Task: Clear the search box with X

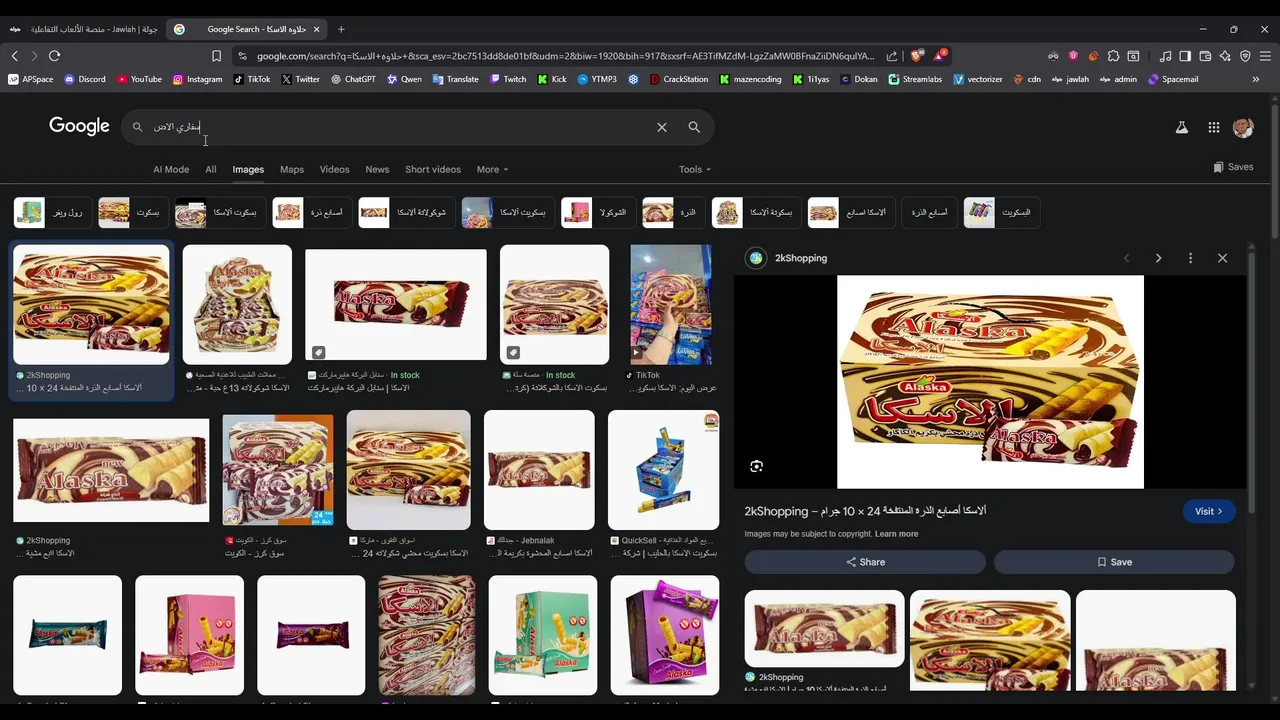Action: click(x=661, y=127)
